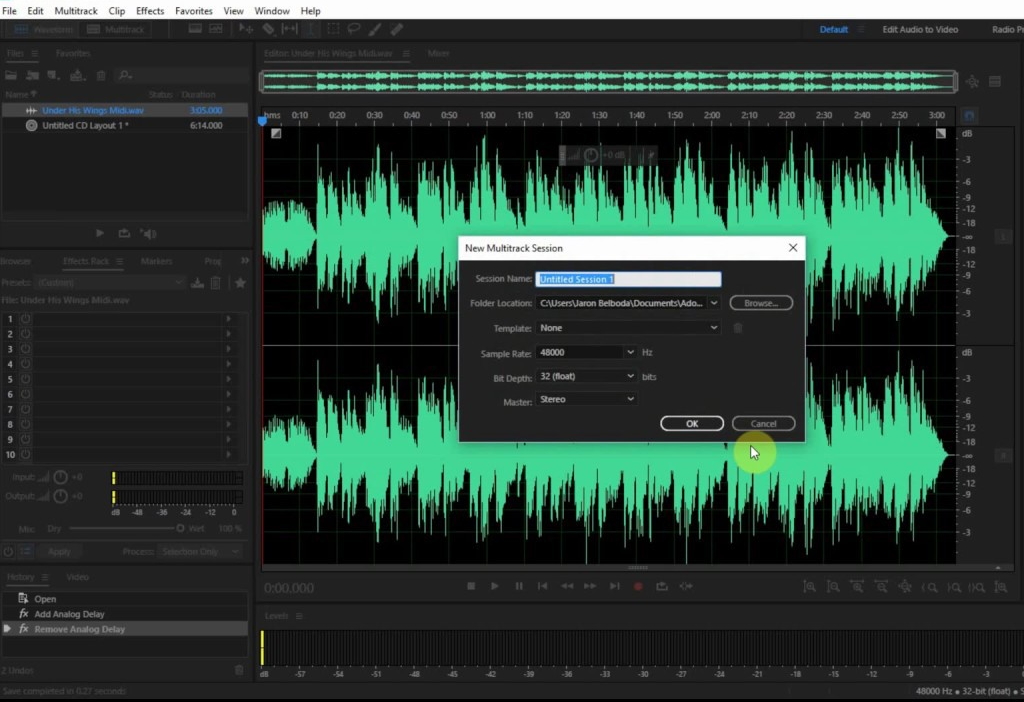Select the Move tool in the toolbar

[x=246, y=29]
